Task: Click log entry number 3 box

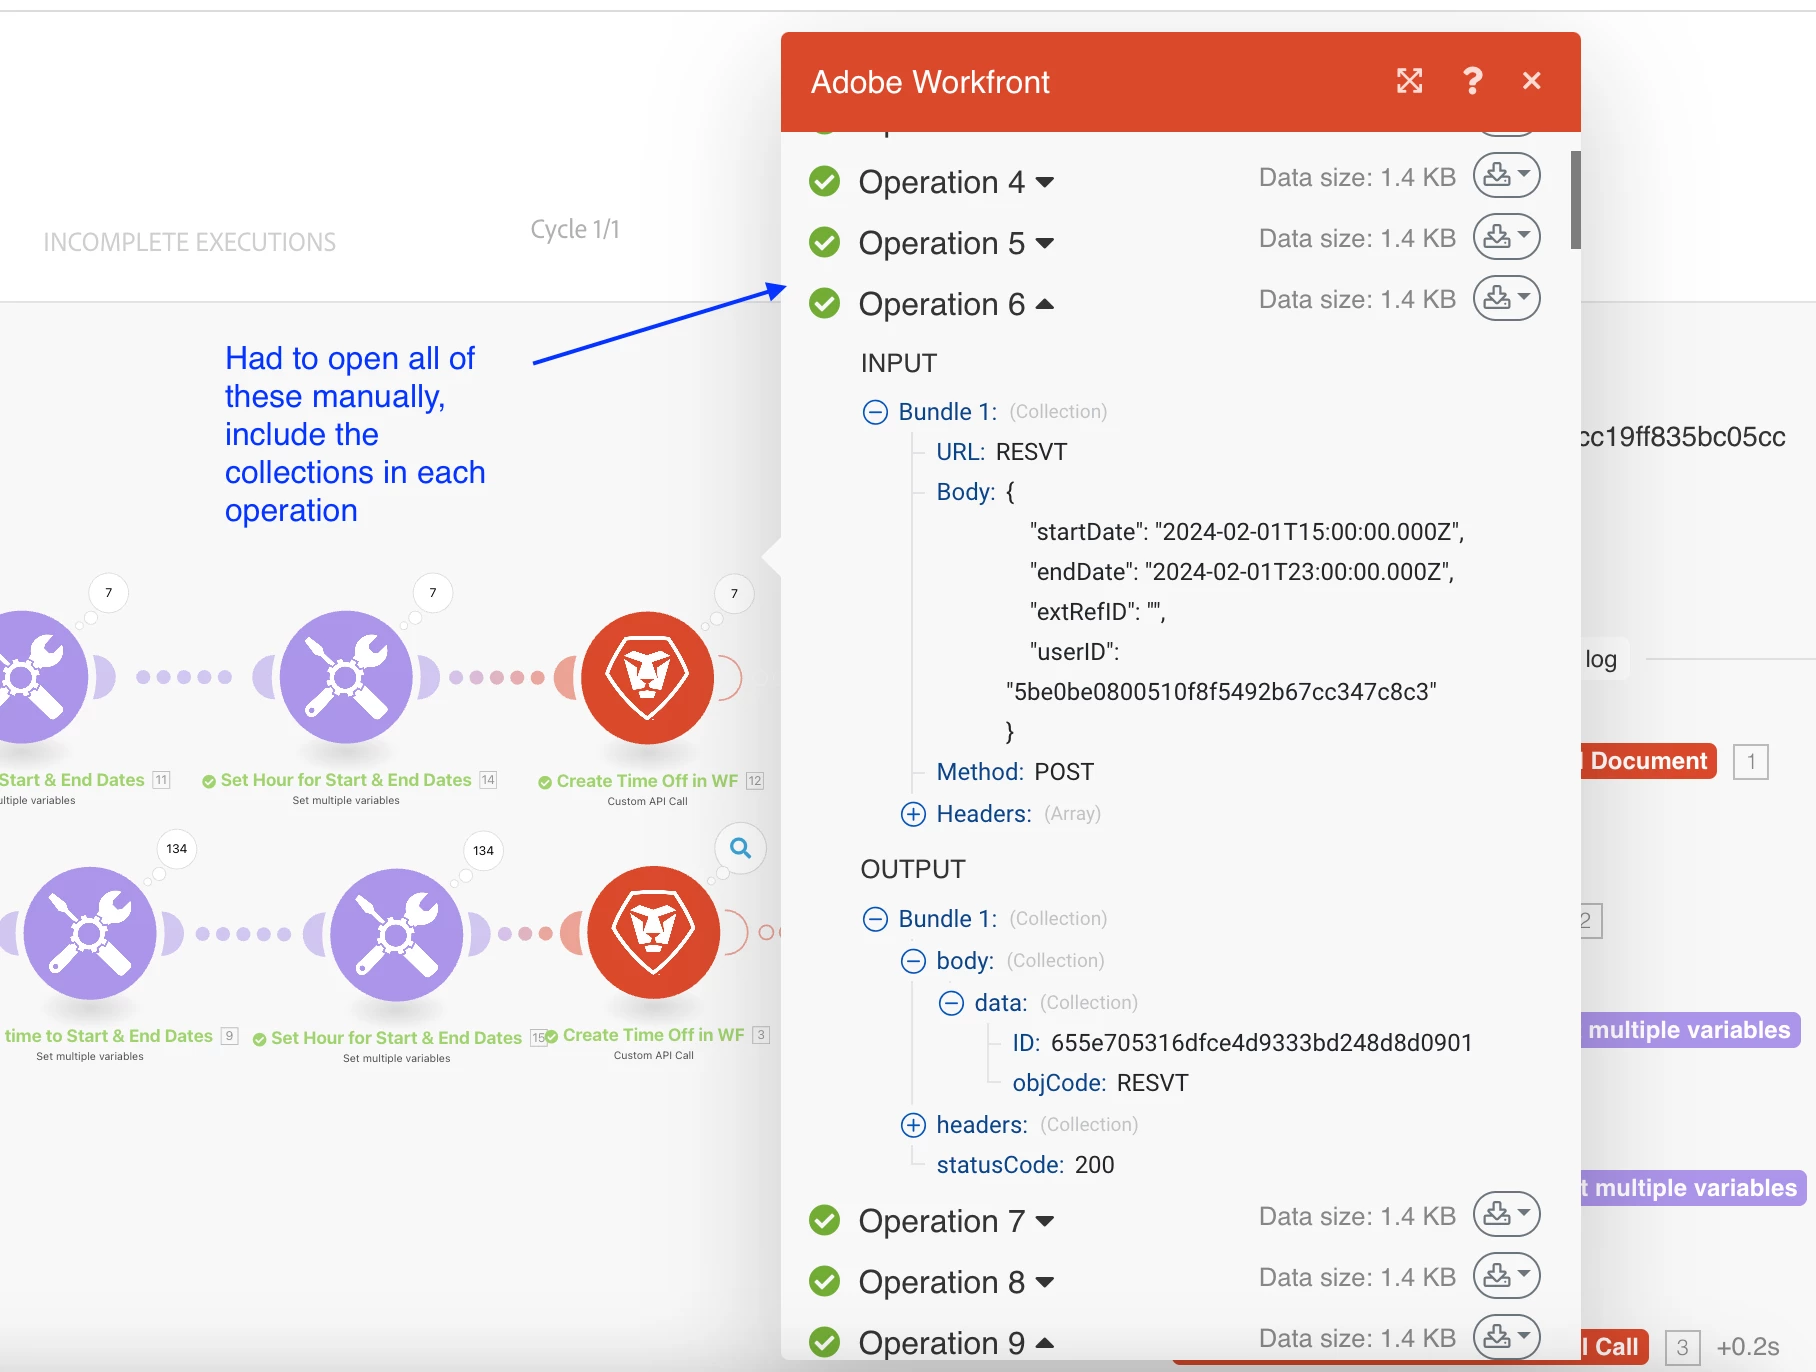Action: click(1683, 1348)
